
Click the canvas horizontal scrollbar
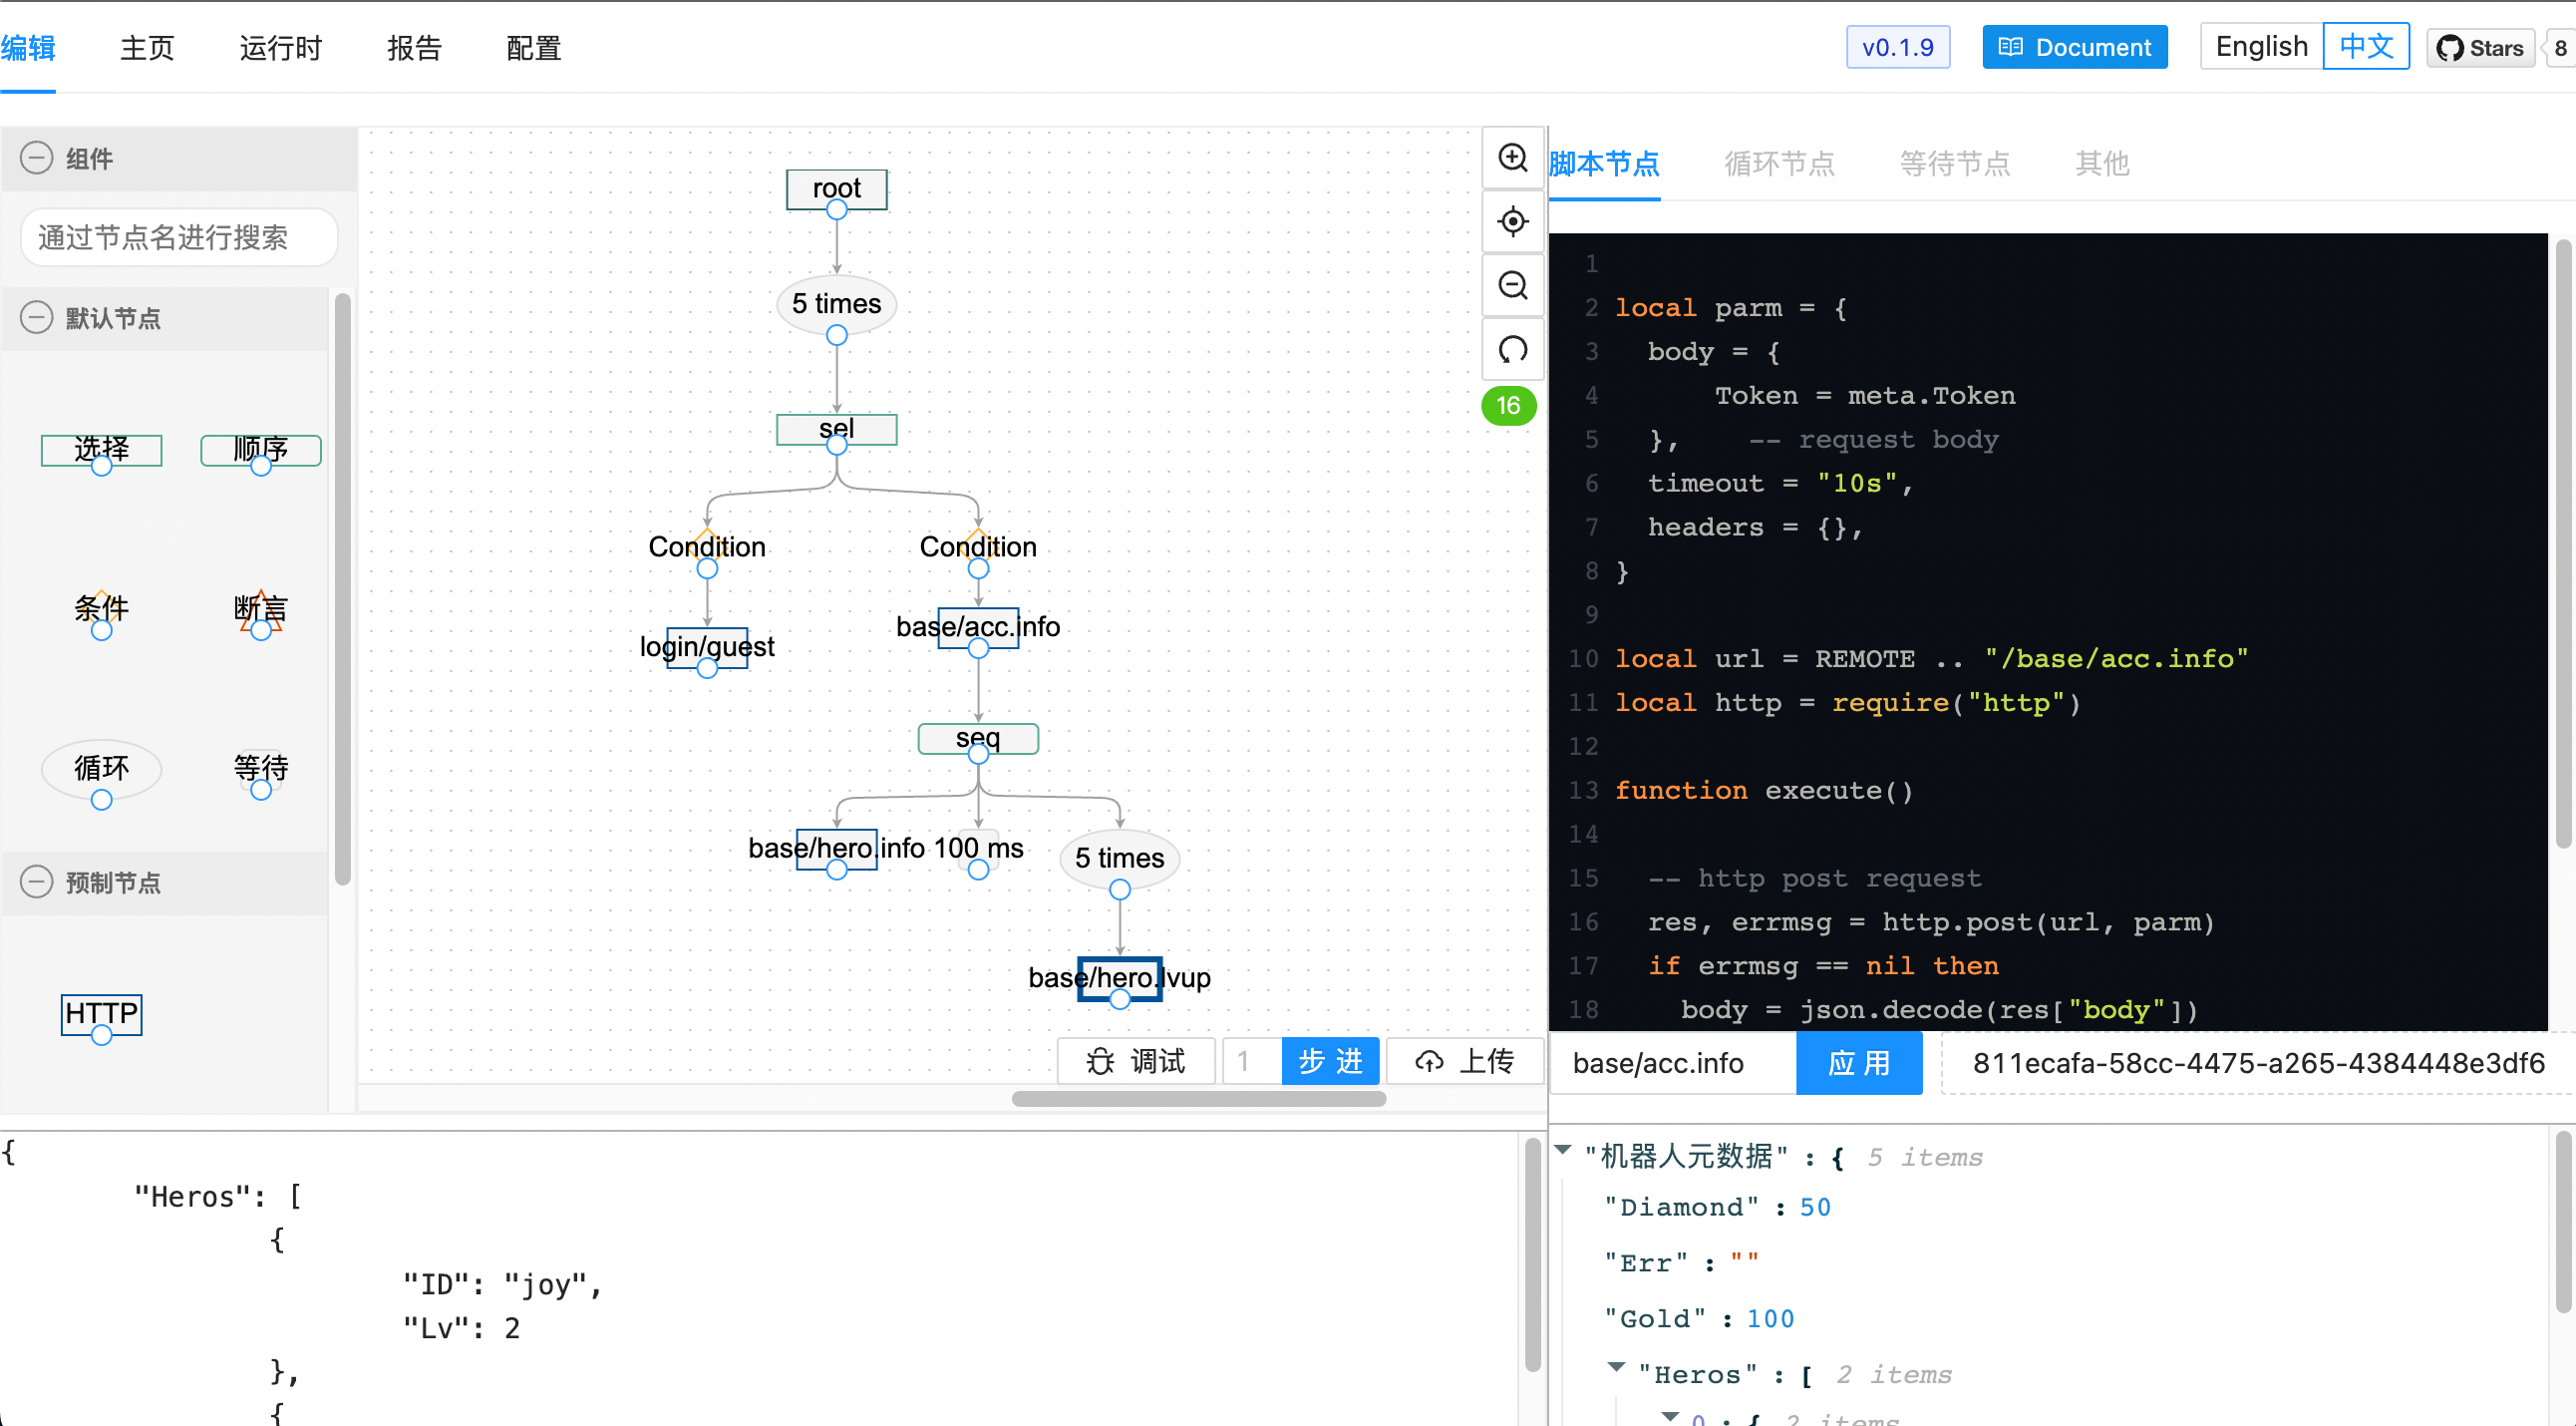1198,1099
